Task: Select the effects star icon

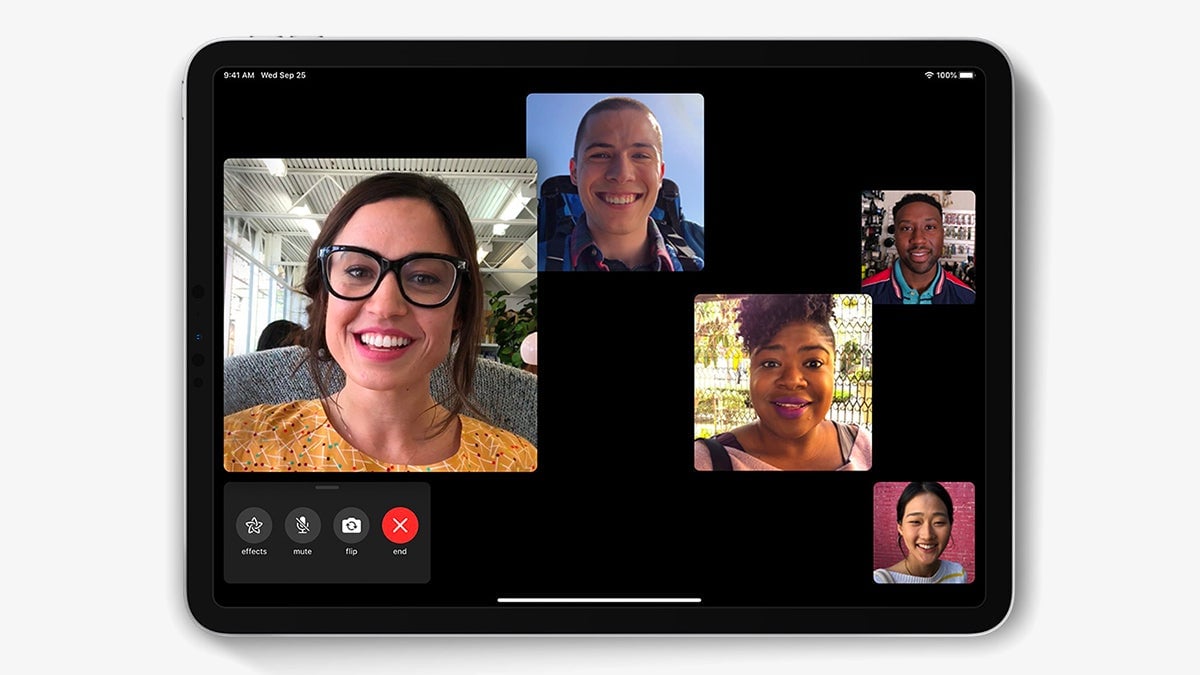Action: tap(255, 524)
